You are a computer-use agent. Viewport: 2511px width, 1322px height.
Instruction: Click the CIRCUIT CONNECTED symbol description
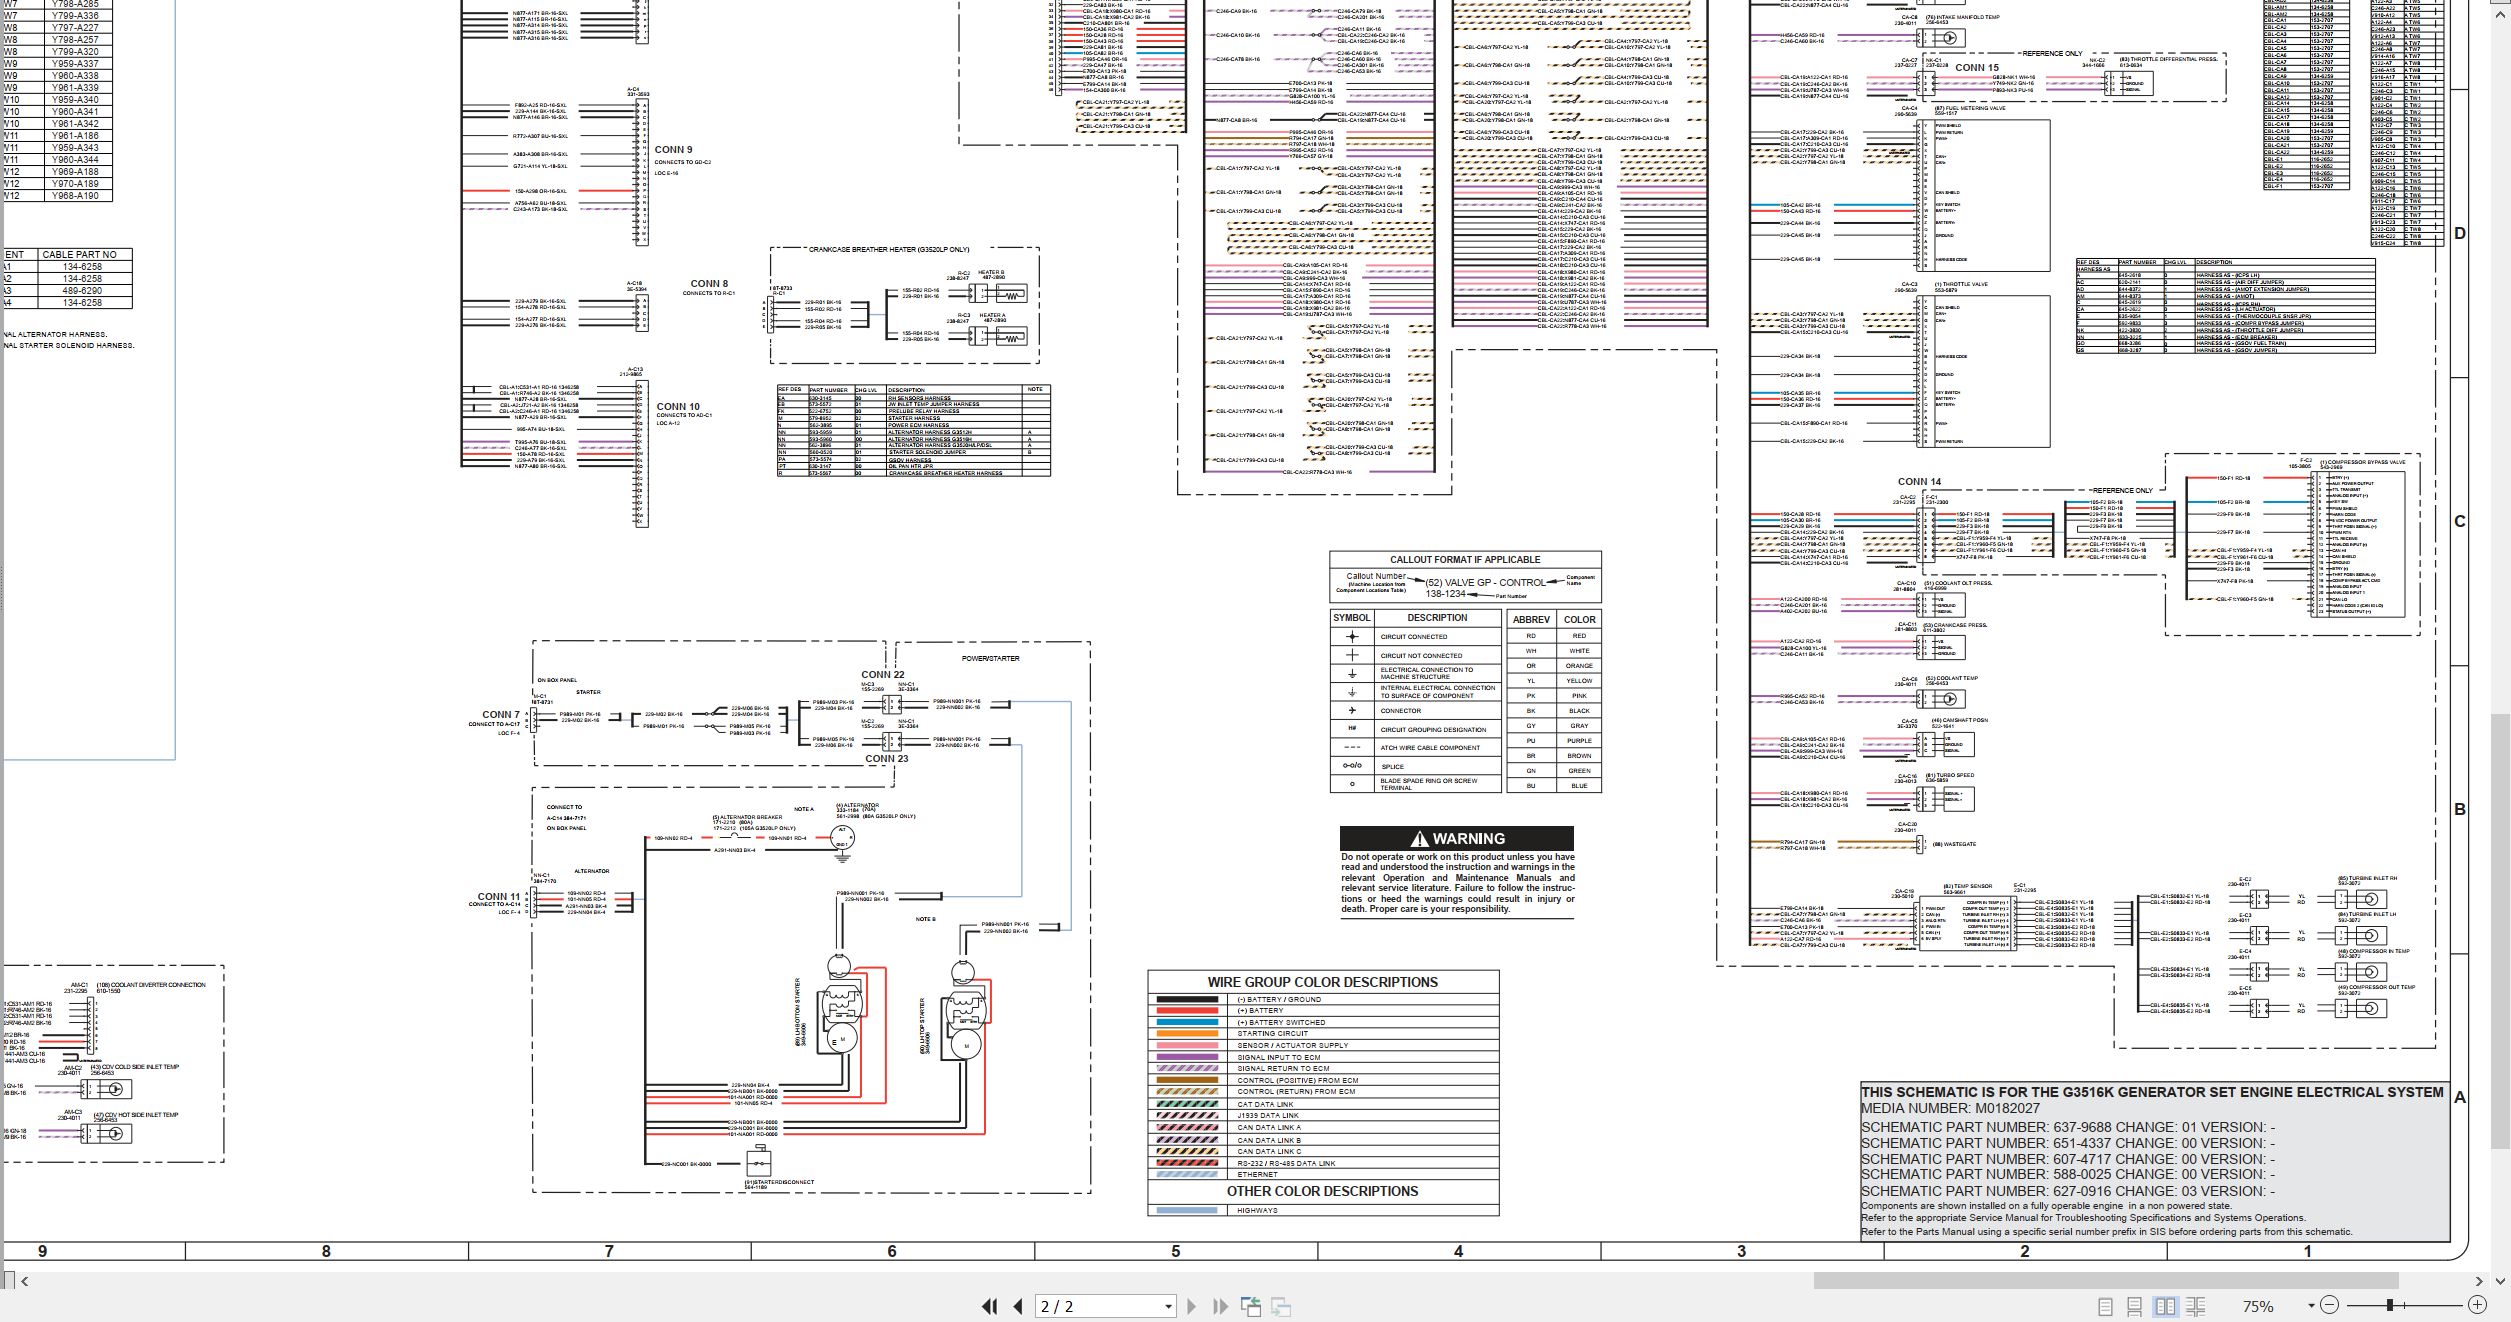(x=1414, y=637)
